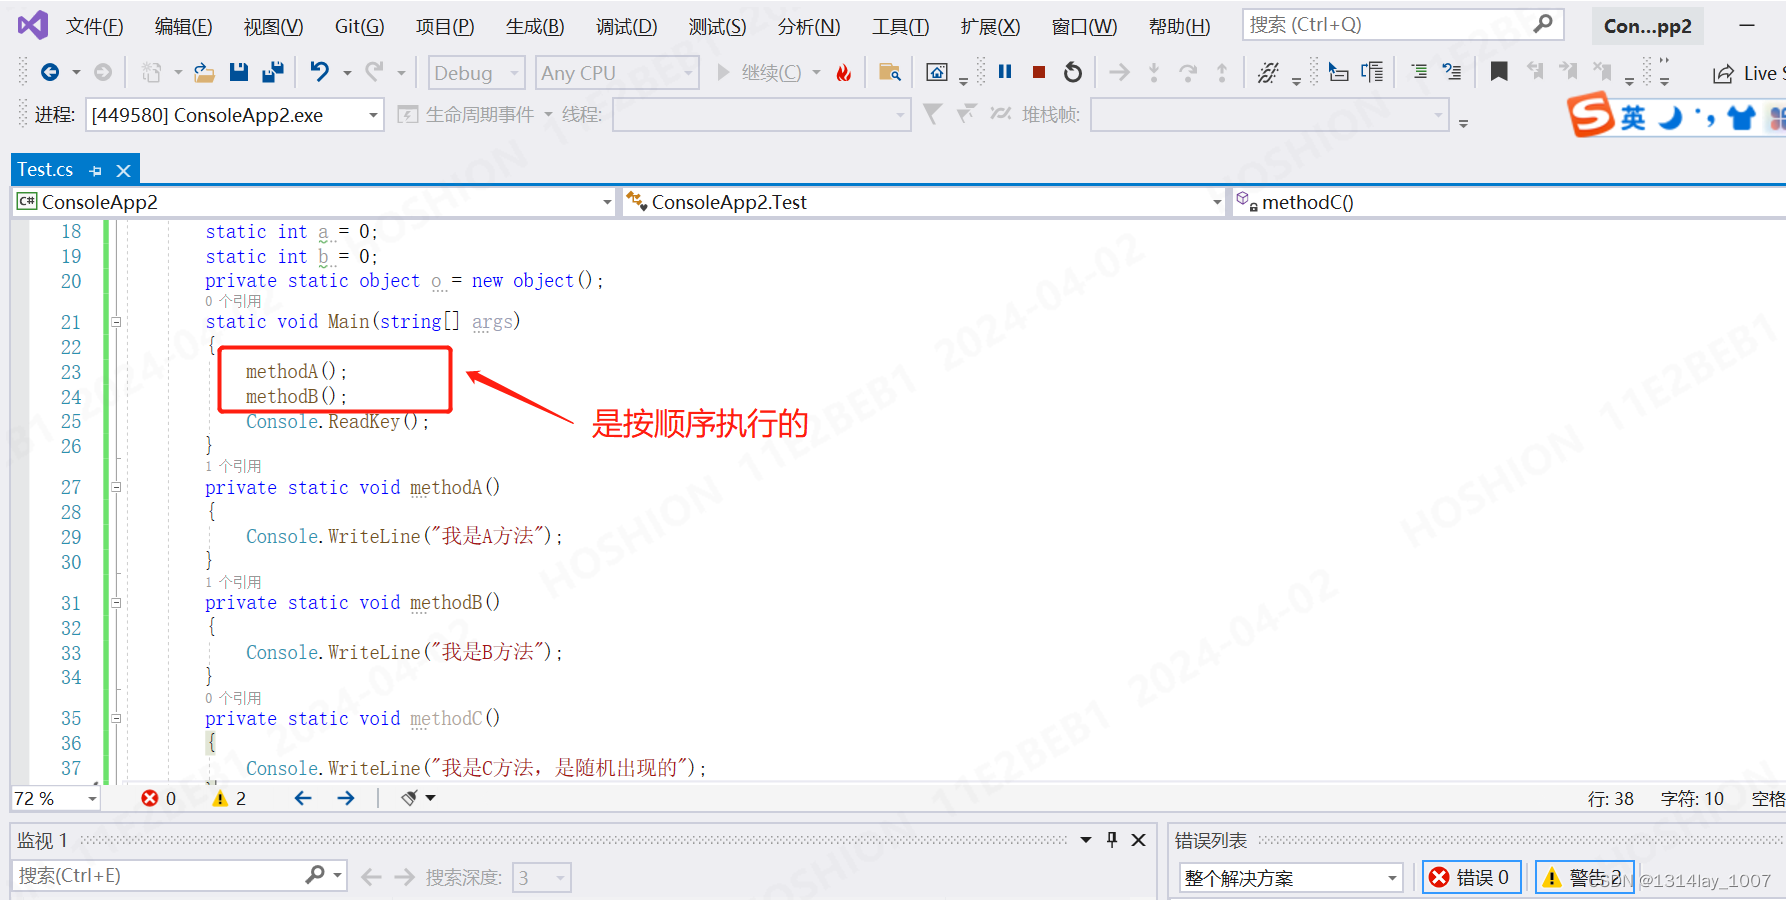Click line number 25 in the gutter
The width and height of the screenshot is (1786, 900).
pyautogui.click(x=71, y=421)
